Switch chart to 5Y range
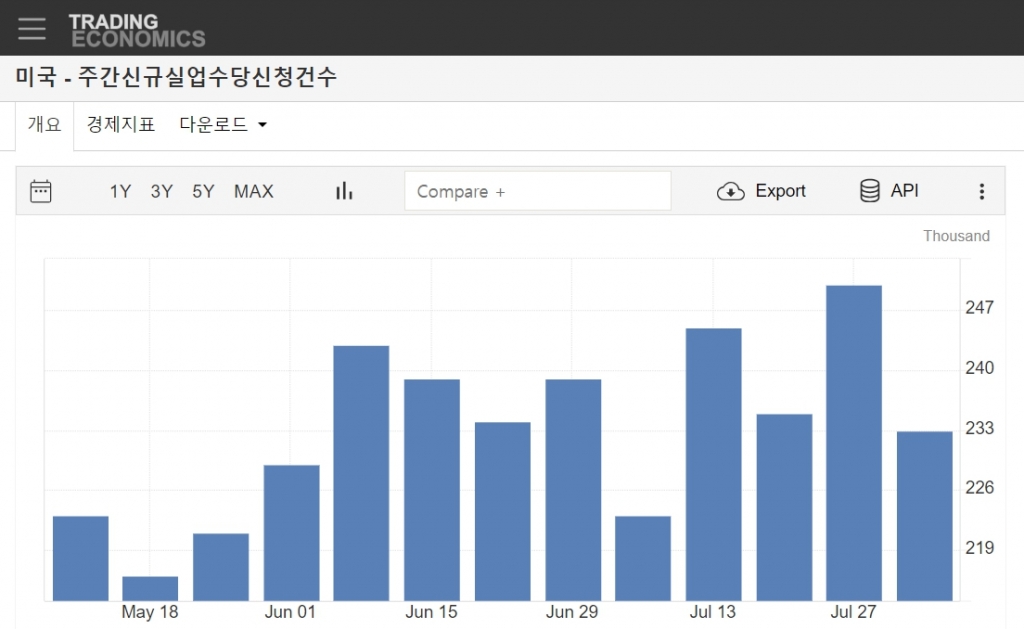This screenshot has width=1024, height=629. pos(203,191)
